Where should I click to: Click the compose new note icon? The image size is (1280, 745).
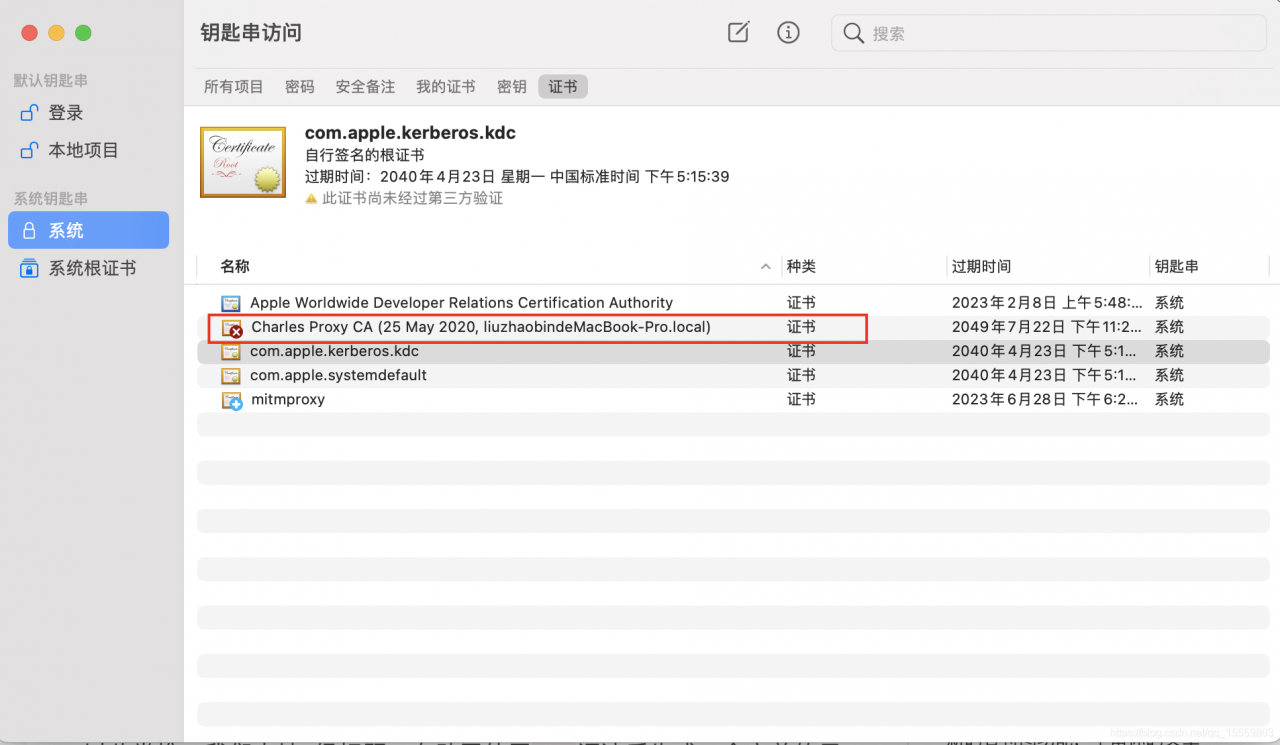[738, 32]
